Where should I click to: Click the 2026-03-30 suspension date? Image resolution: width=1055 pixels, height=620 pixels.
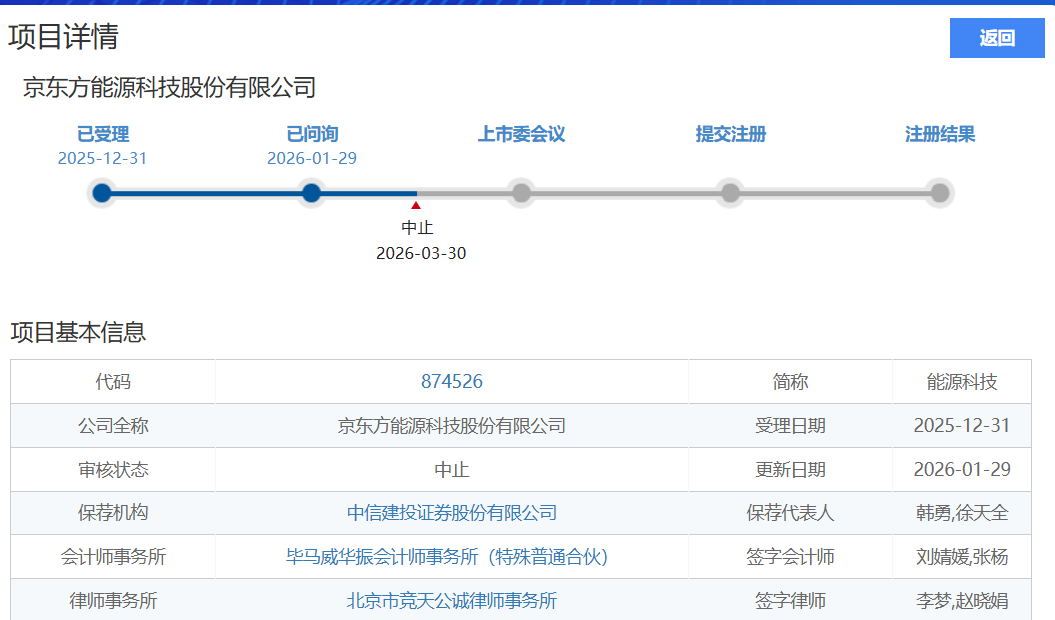421,253
